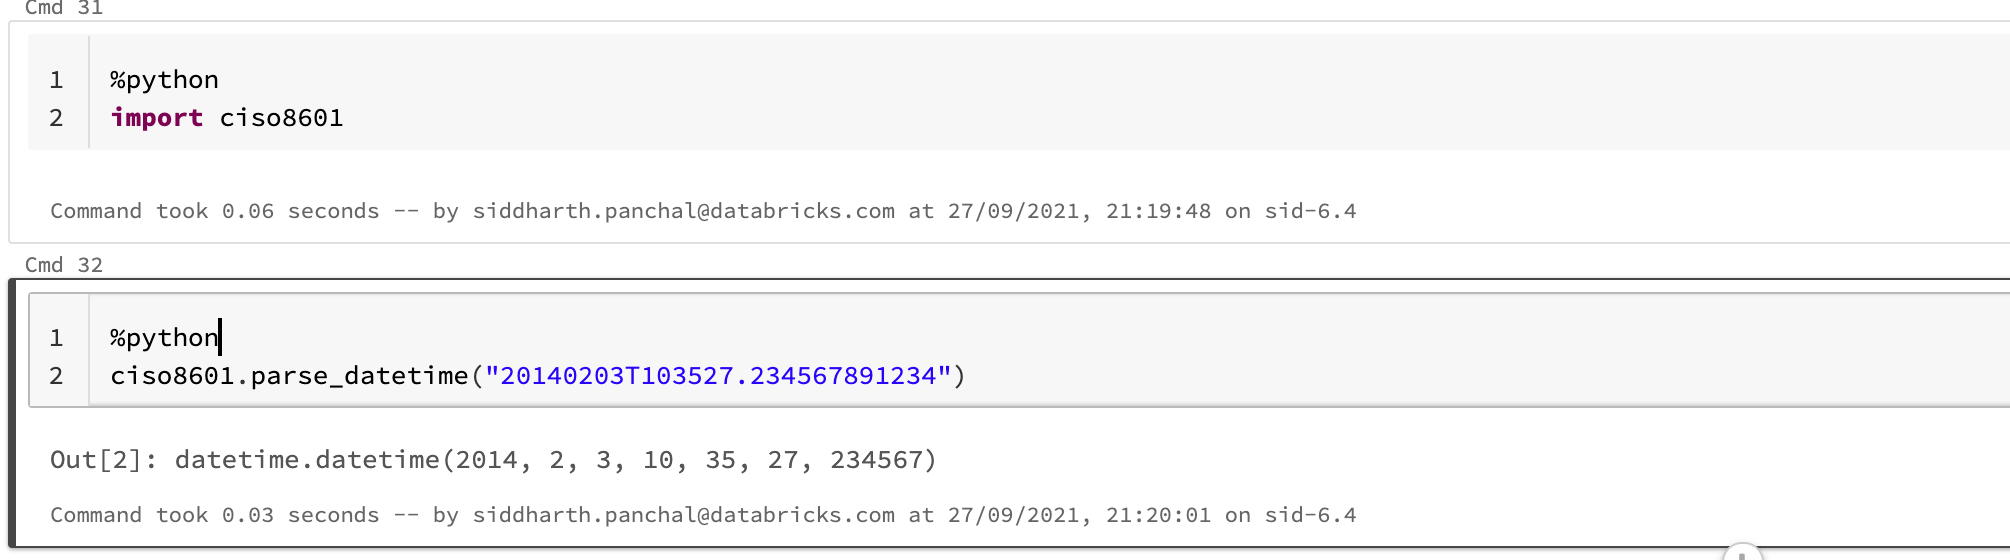This screenshot has width=2010, height=560.
Task: Click line number 1 in Cmd 31 gutter
Action: coord(56,80)
